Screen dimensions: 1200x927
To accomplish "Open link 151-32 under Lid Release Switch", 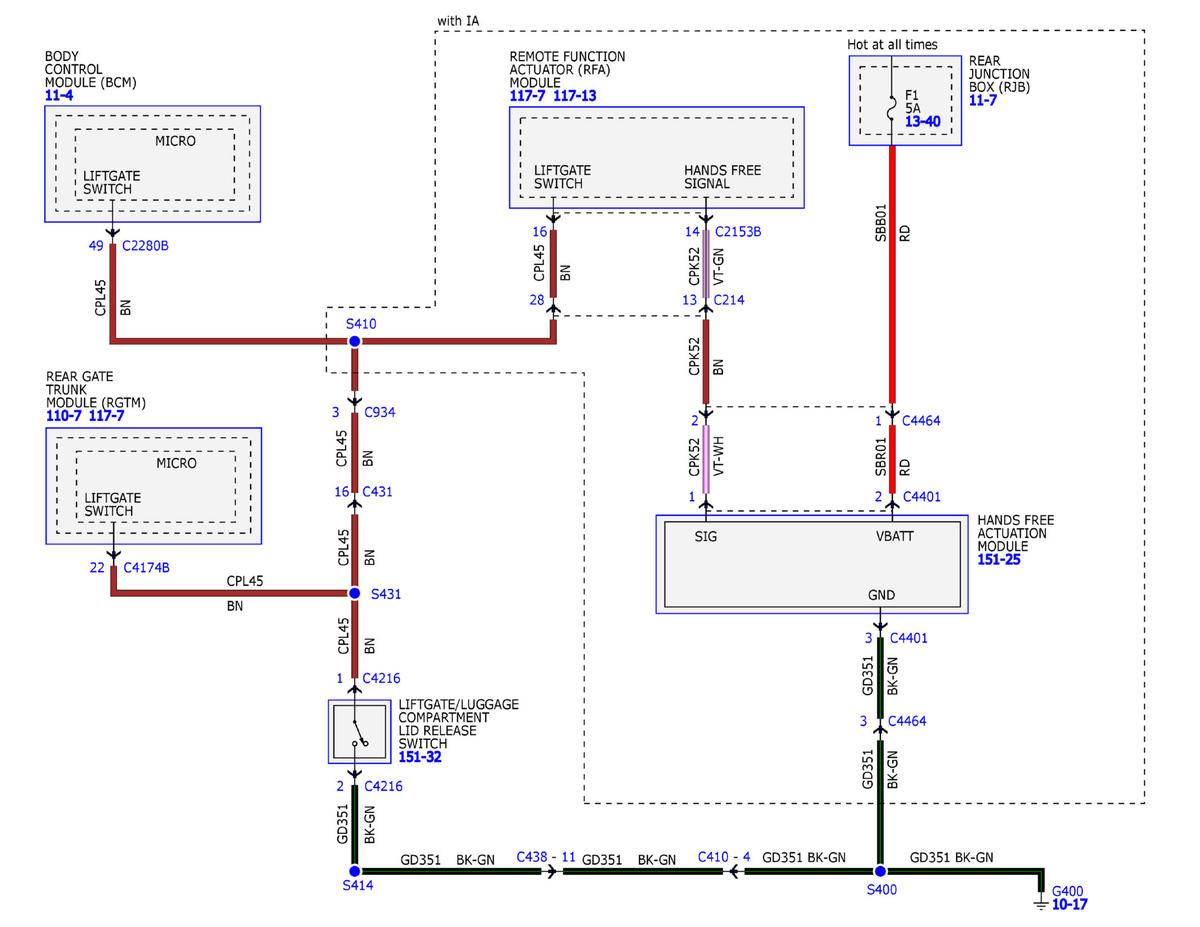I will (420, 757).
